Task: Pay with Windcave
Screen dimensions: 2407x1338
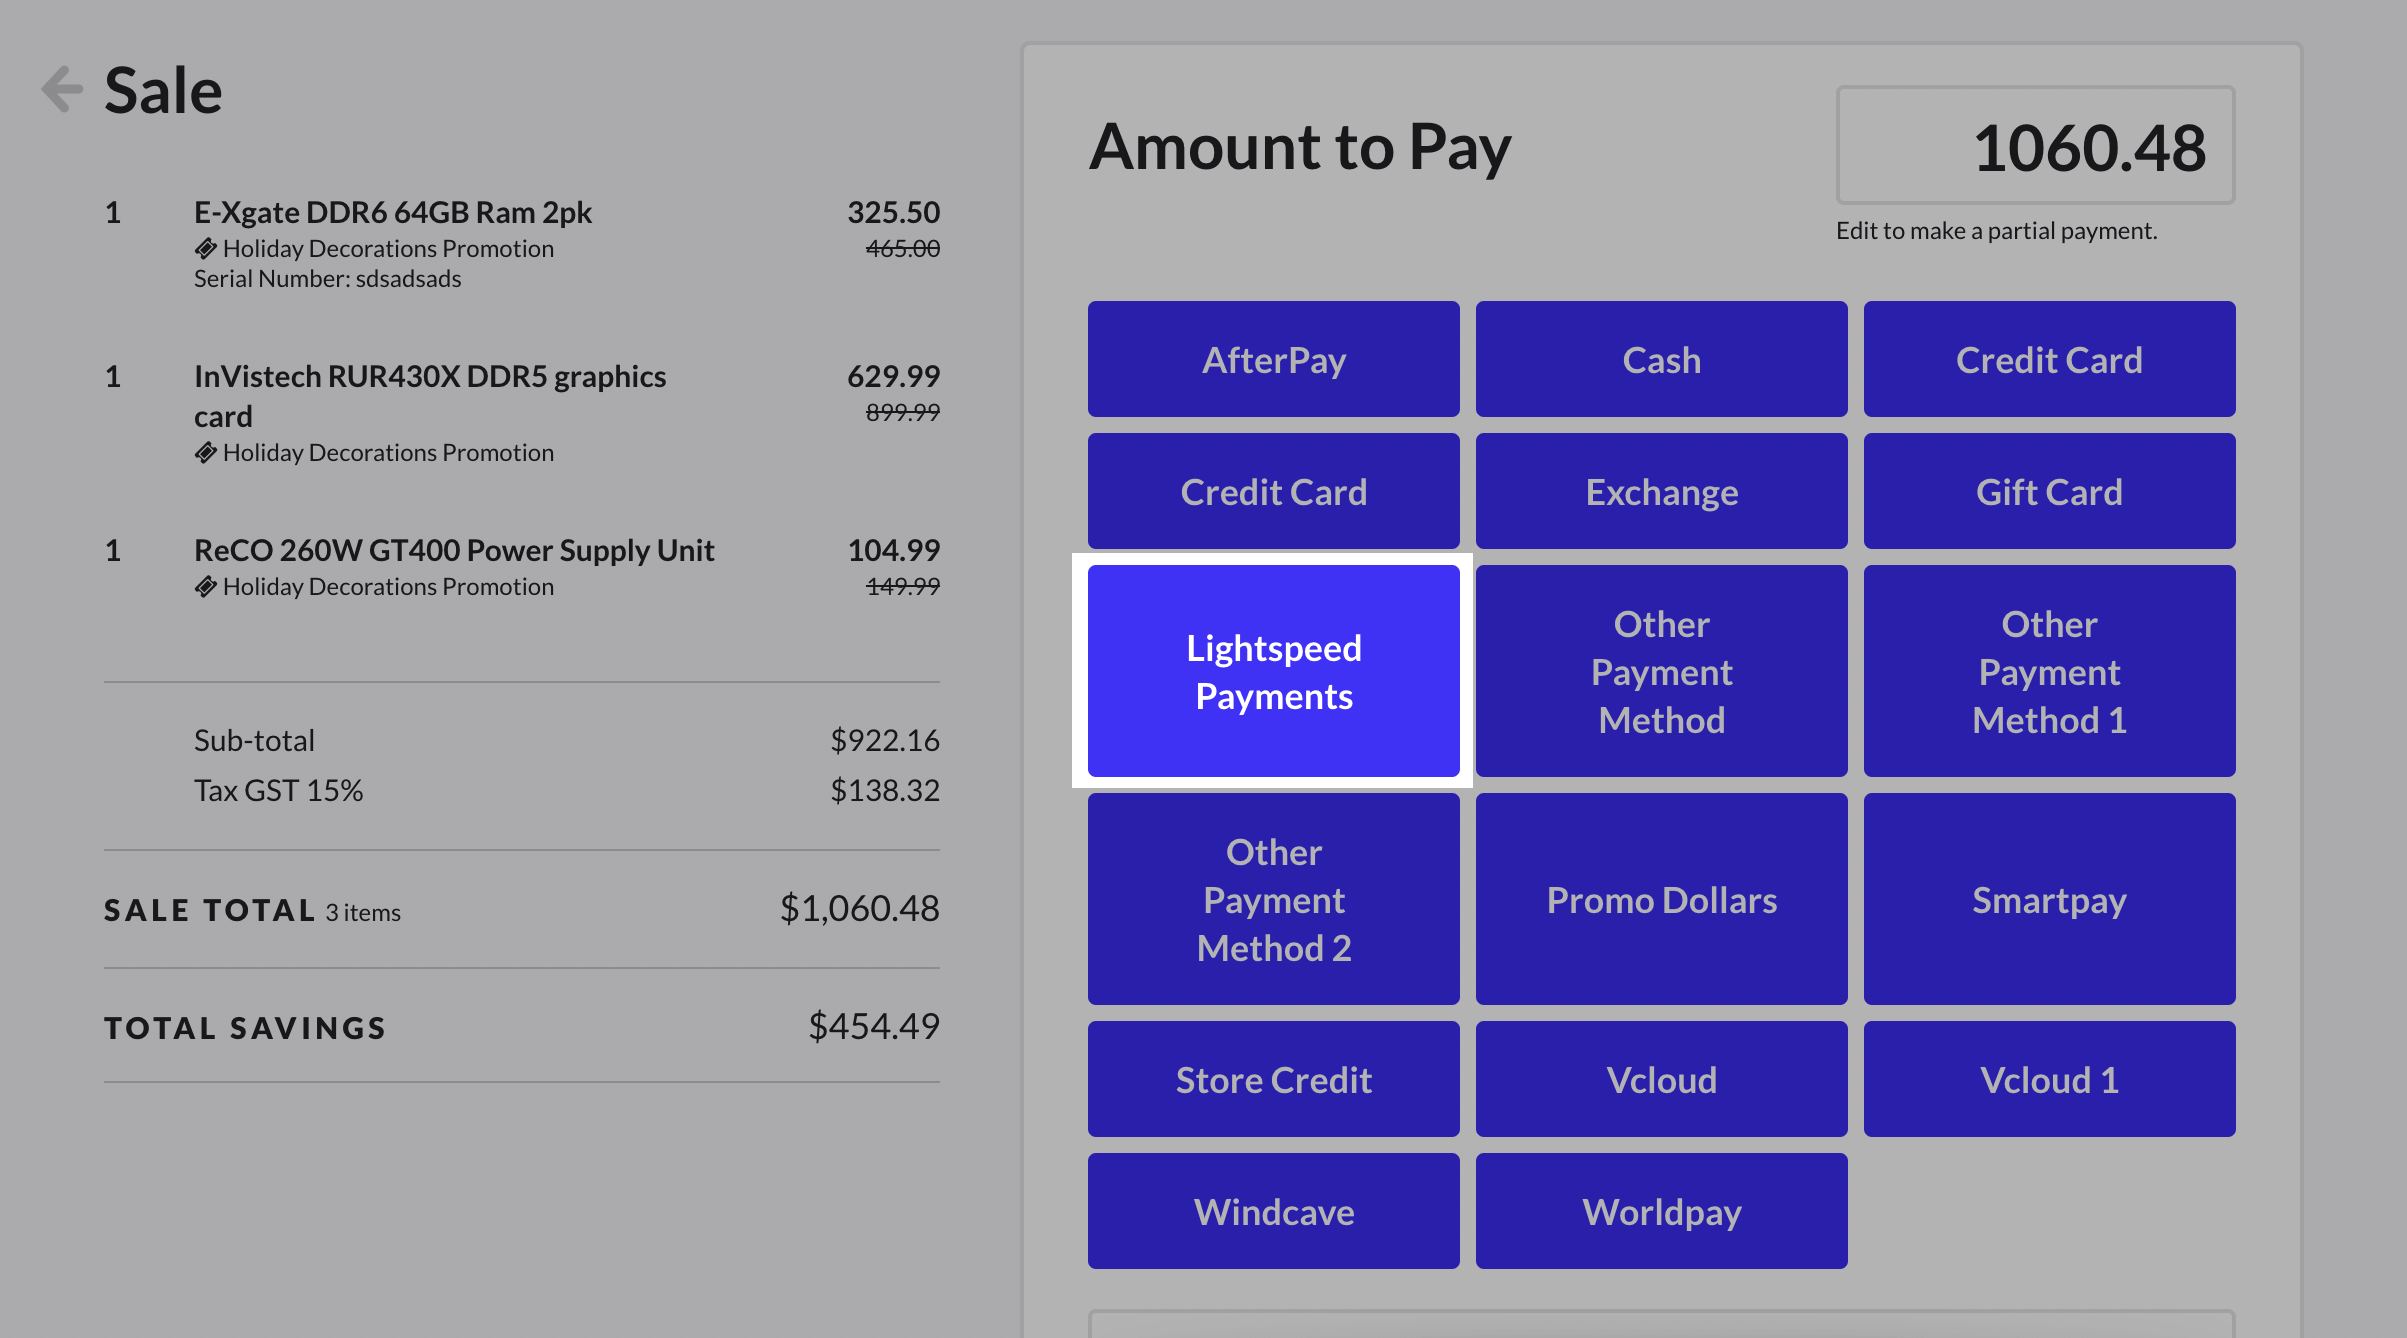Action: point(1272,1211)
